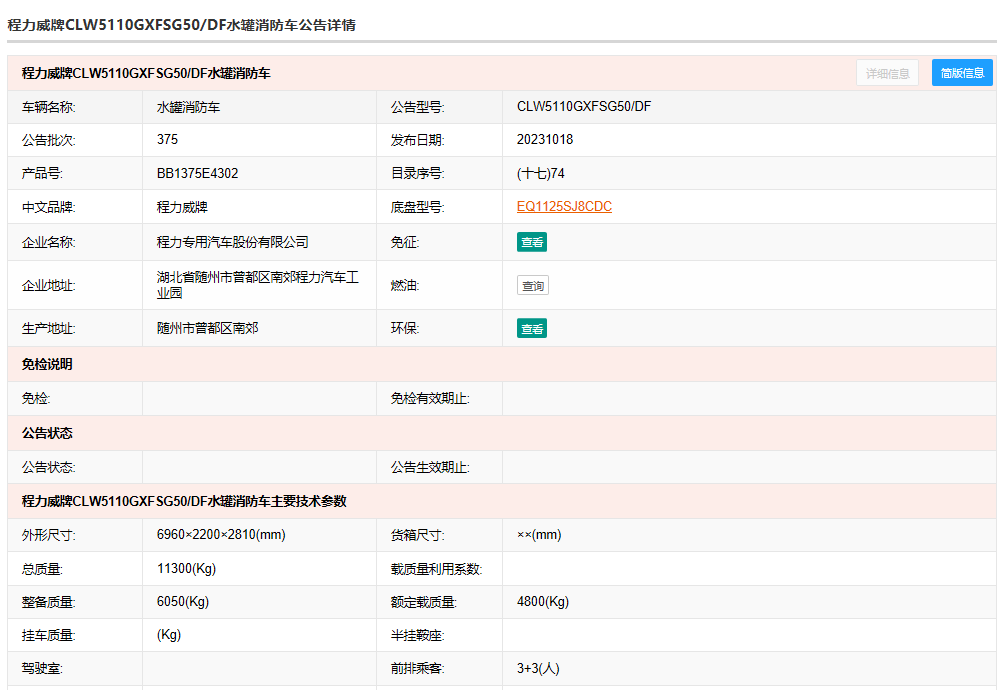The height and width of the screenshot is (690, 999).
Task: Click the catalog number (十七)74
Action: pyautogui.click(x=540, y=173)
